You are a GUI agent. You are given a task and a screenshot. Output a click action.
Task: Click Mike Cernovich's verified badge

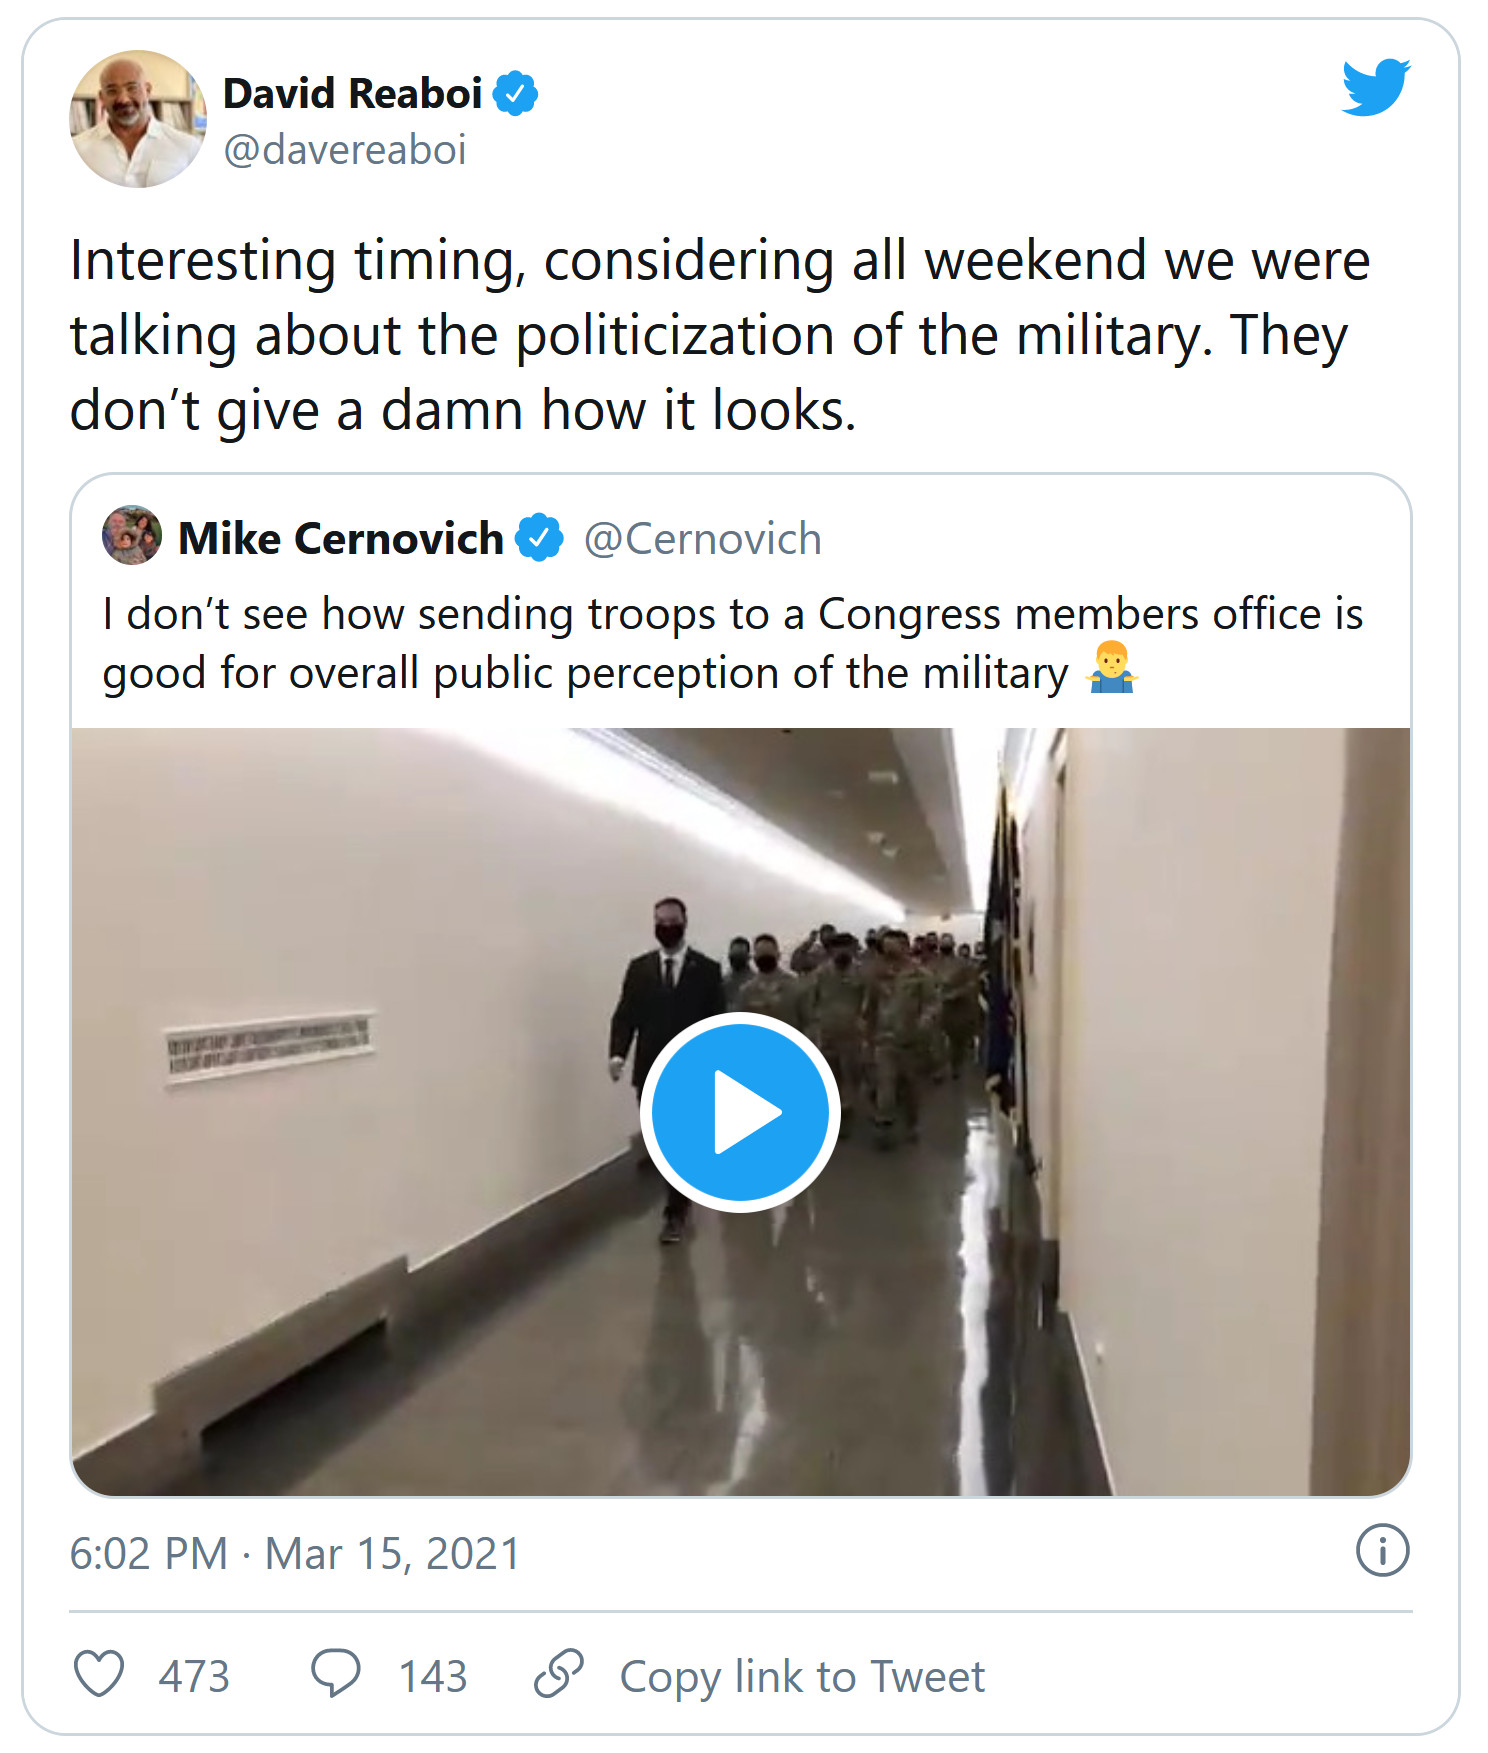click(539, 538)
